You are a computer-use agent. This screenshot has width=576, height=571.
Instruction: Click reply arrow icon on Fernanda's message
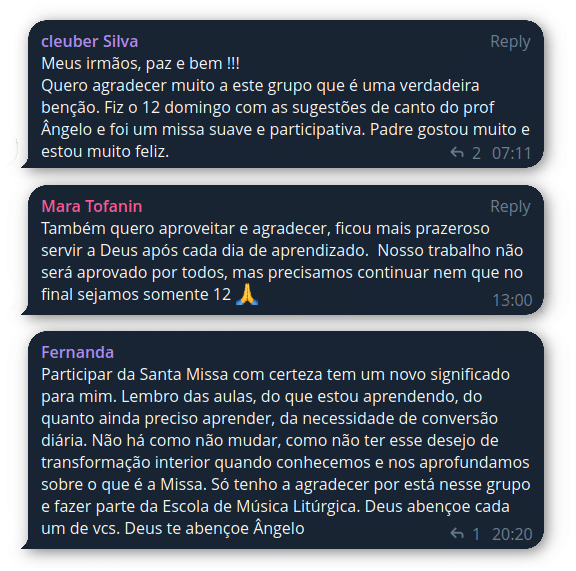457,533
